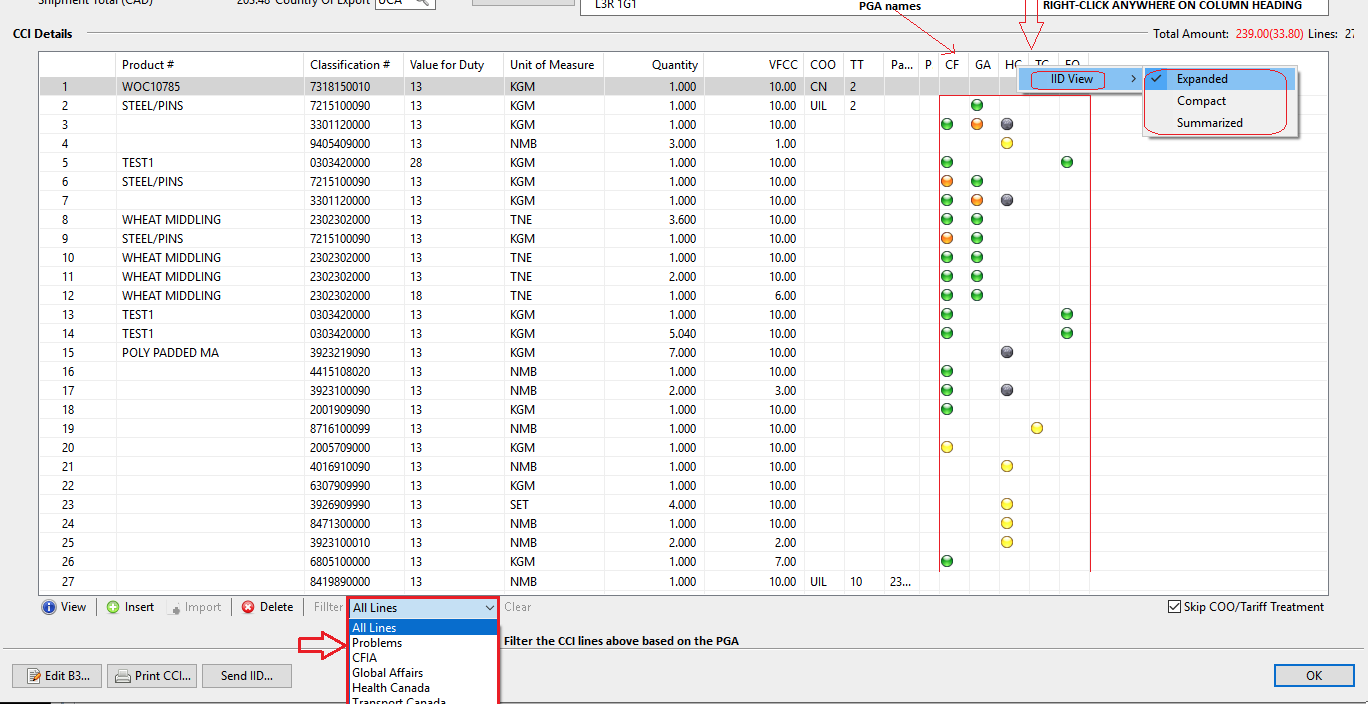Viewport: 1372px width, 704px height.
Task: Click the Send IID... button
Action: pos(247,676)
